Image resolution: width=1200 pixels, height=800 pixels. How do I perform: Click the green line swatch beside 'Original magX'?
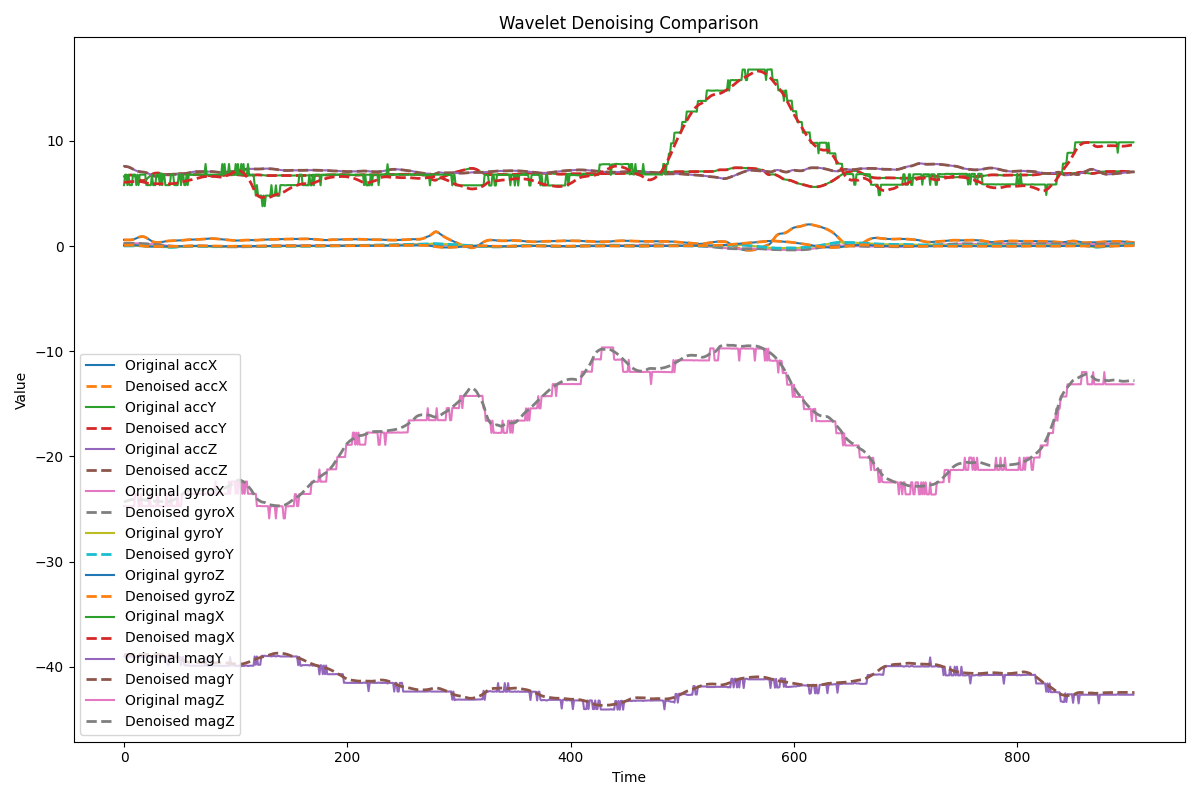(103, 617)
